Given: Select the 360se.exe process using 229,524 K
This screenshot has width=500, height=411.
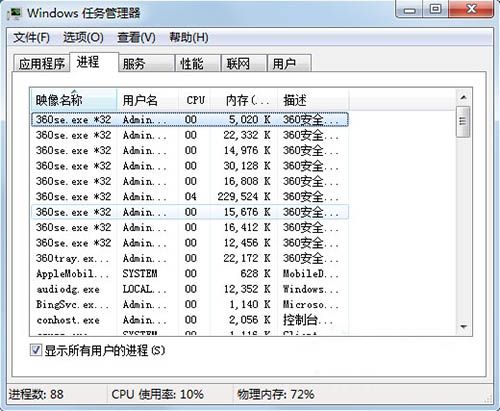Looking at the screenshot, I should click(x=190, y=197).
